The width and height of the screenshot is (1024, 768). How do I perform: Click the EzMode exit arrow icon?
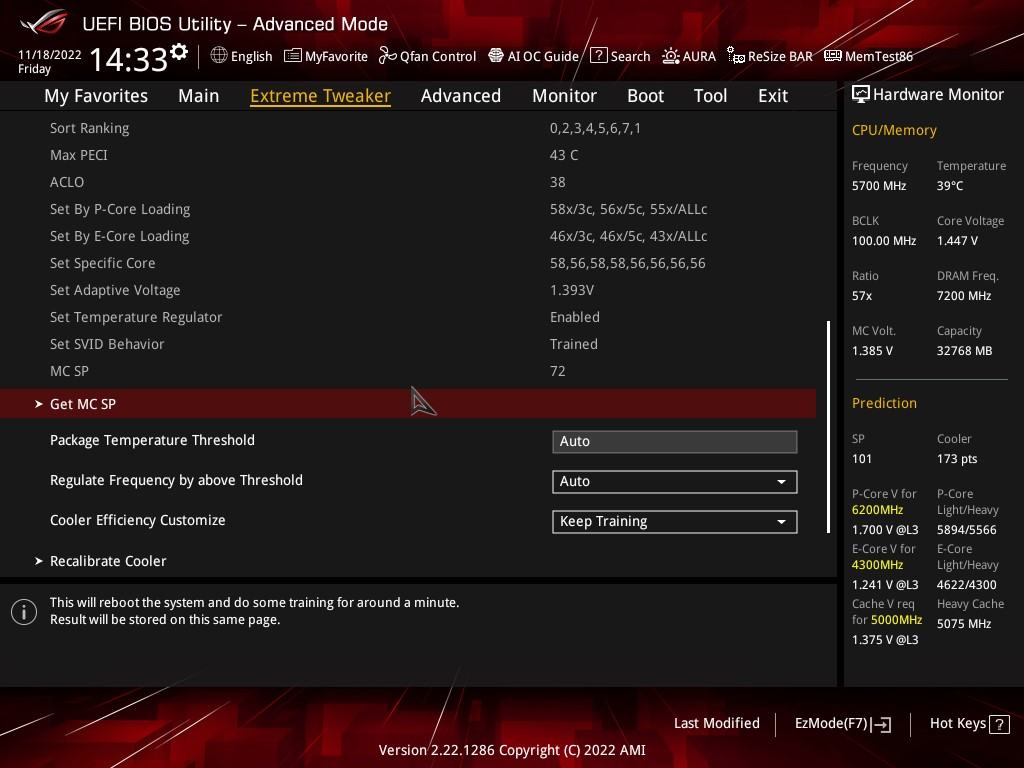coord(882,724)
